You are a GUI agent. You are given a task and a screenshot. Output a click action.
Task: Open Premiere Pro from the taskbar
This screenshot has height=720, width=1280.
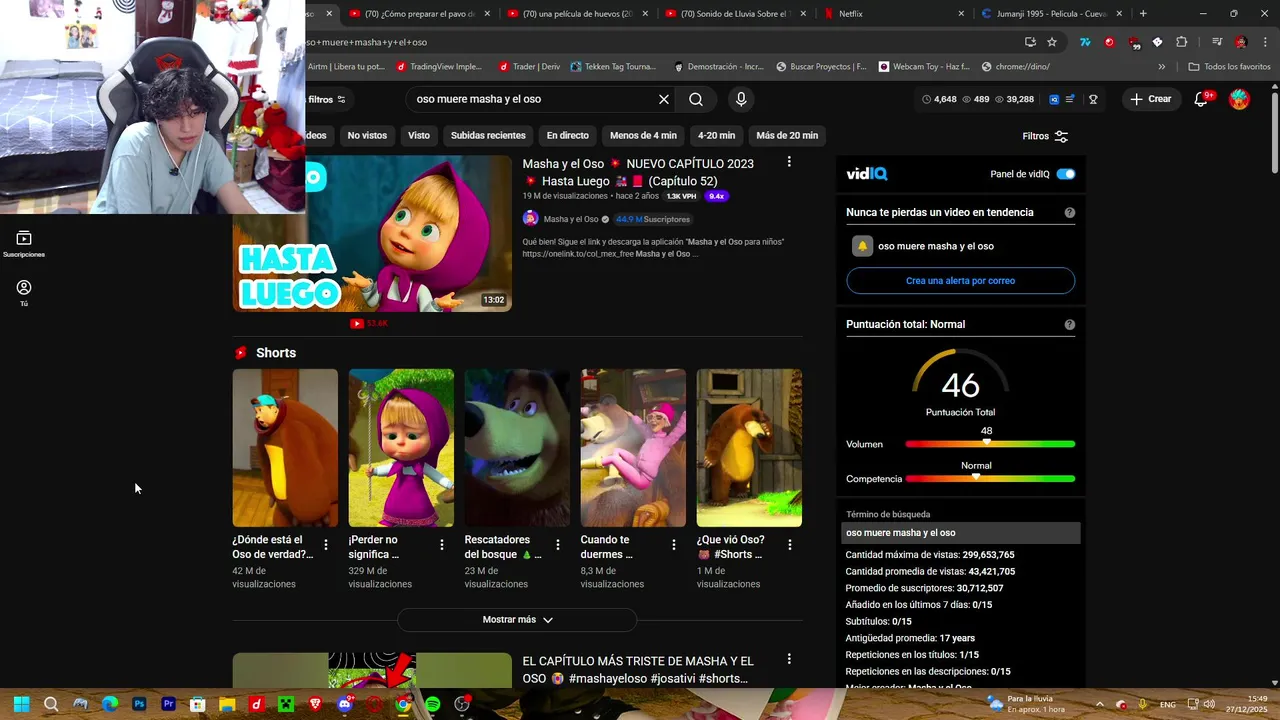coord(168,704)
